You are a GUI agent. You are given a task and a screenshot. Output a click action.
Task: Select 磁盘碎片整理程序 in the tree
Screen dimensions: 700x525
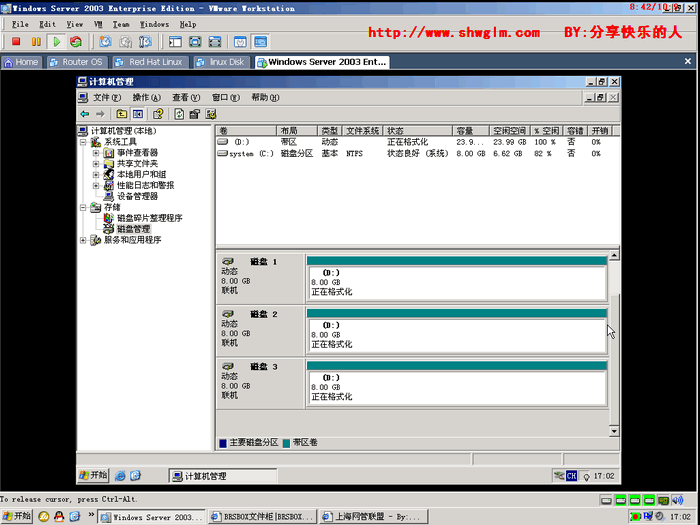coord(150,218)
